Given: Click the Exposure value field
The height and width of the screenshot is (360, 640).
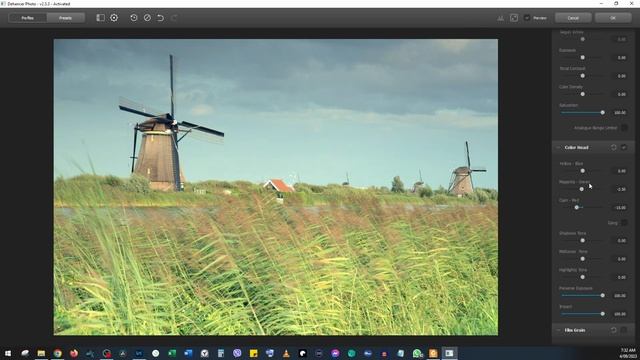Looking at the screenshot, I should (620, 58).
